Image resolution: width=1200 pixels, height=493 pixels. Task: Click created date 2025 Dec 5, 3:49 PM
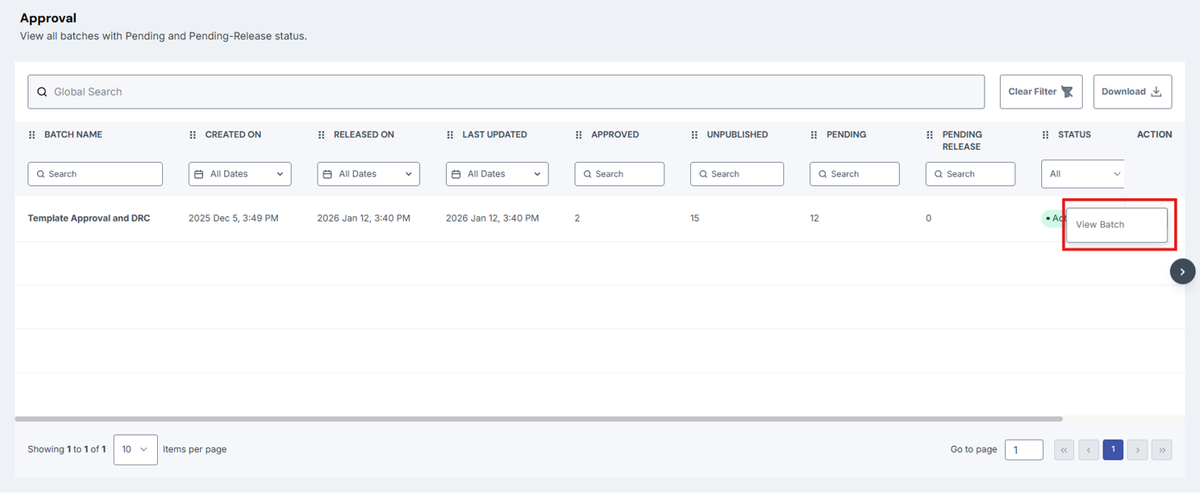tap(234, 218)
